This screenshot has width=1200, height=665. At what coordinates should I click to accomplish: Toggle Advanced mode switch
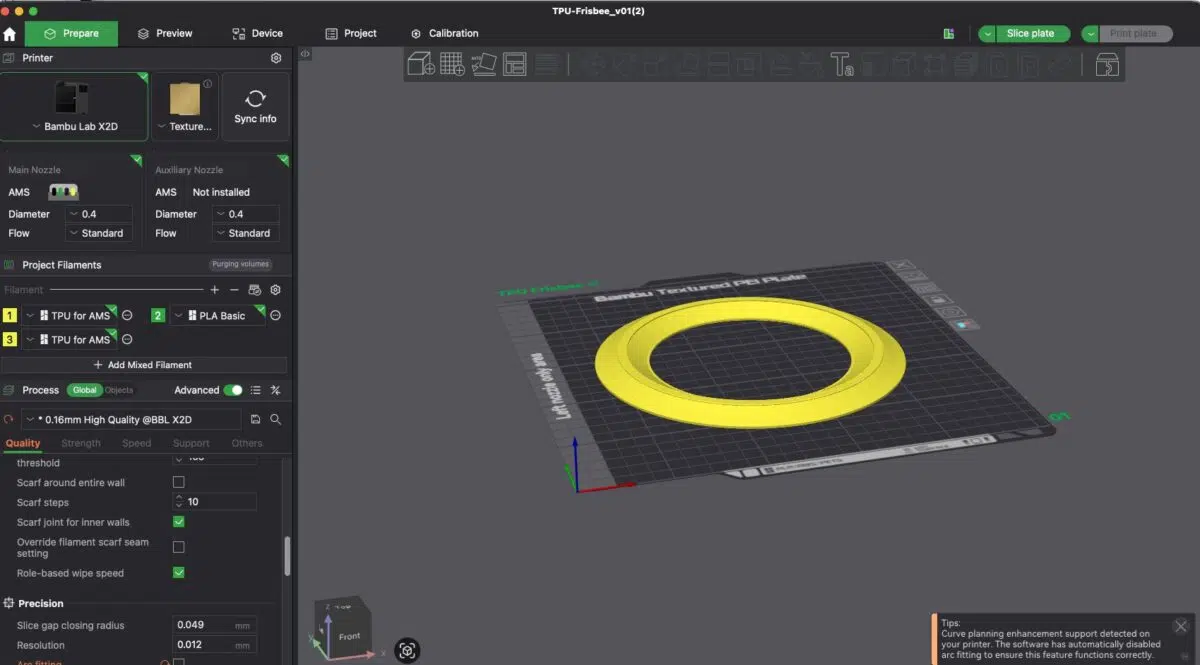point(233,390)
